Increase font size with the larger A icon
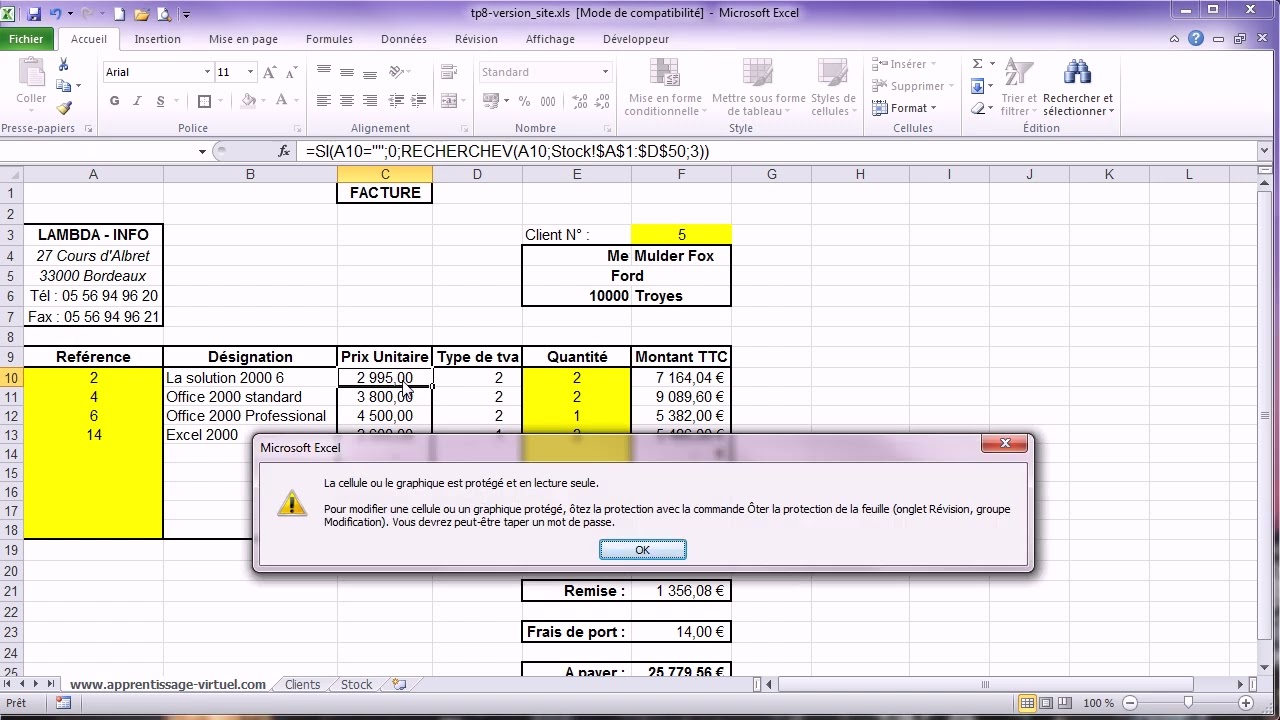The height and width of the screenshot is (720, 1280). tap(271, 72)
